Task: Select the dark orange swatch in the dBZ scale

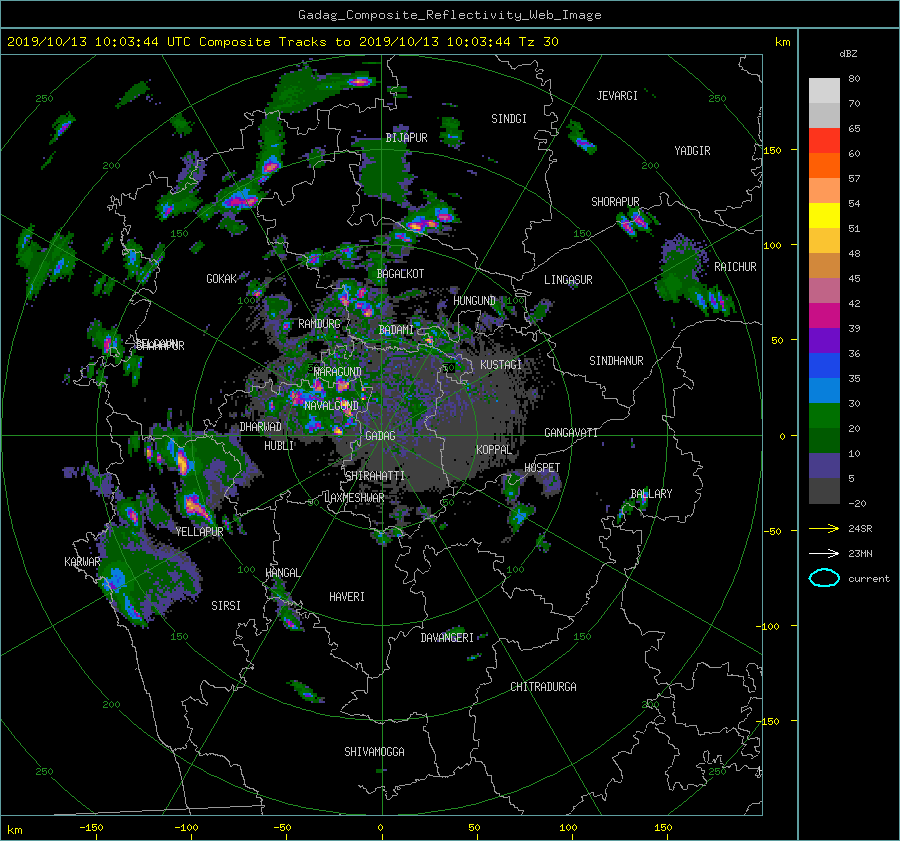Action: (x=824, y=165)
